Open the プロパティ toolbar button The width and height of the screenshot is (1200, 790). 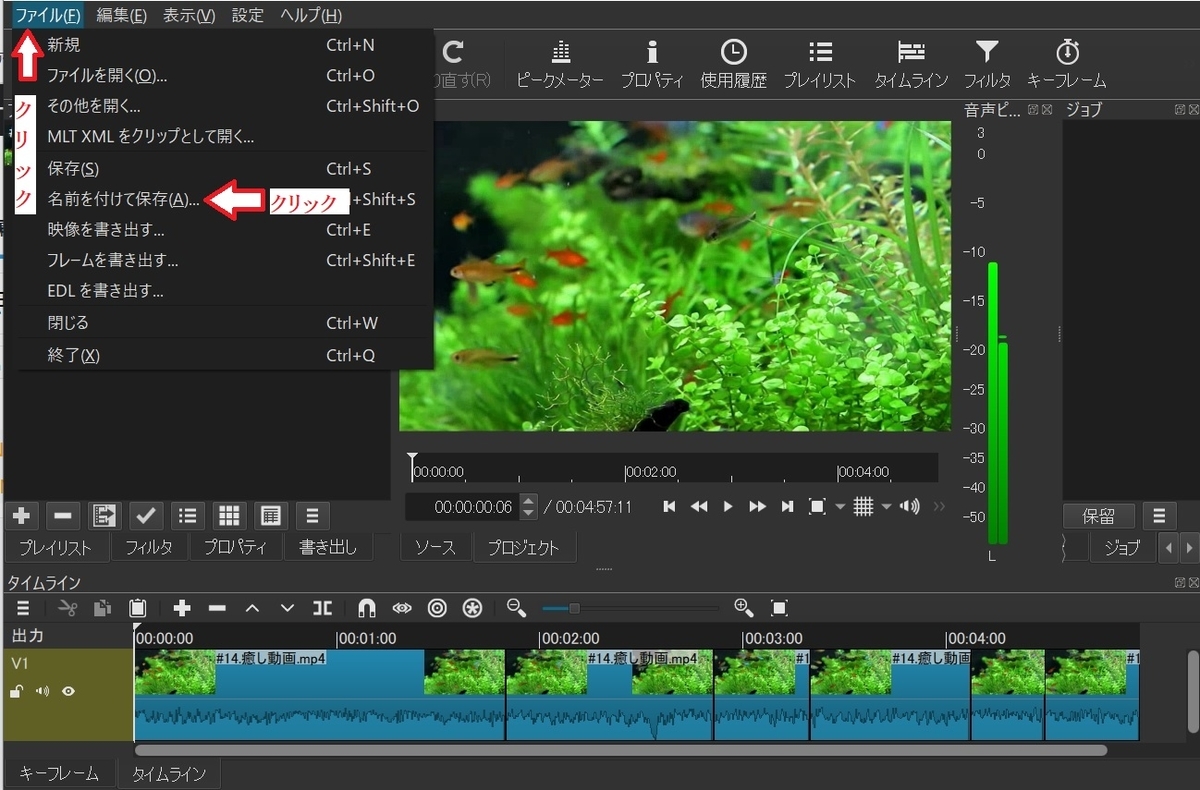pos(652,65)
